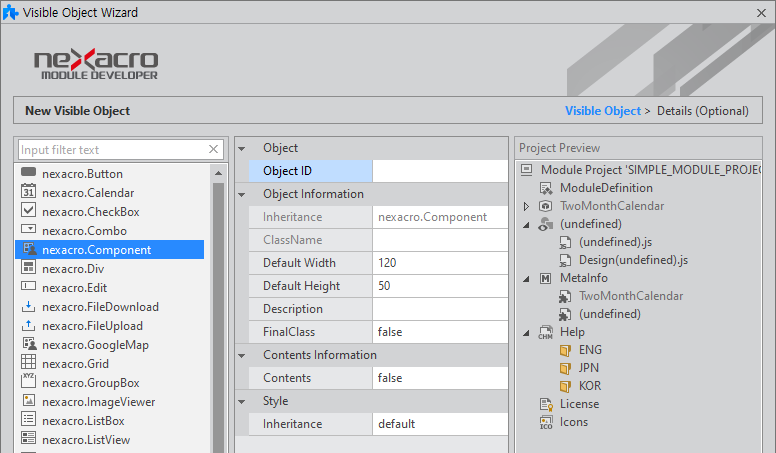Click the ENG help folder icon
The image size is (776, 453).
click(566, 350)
